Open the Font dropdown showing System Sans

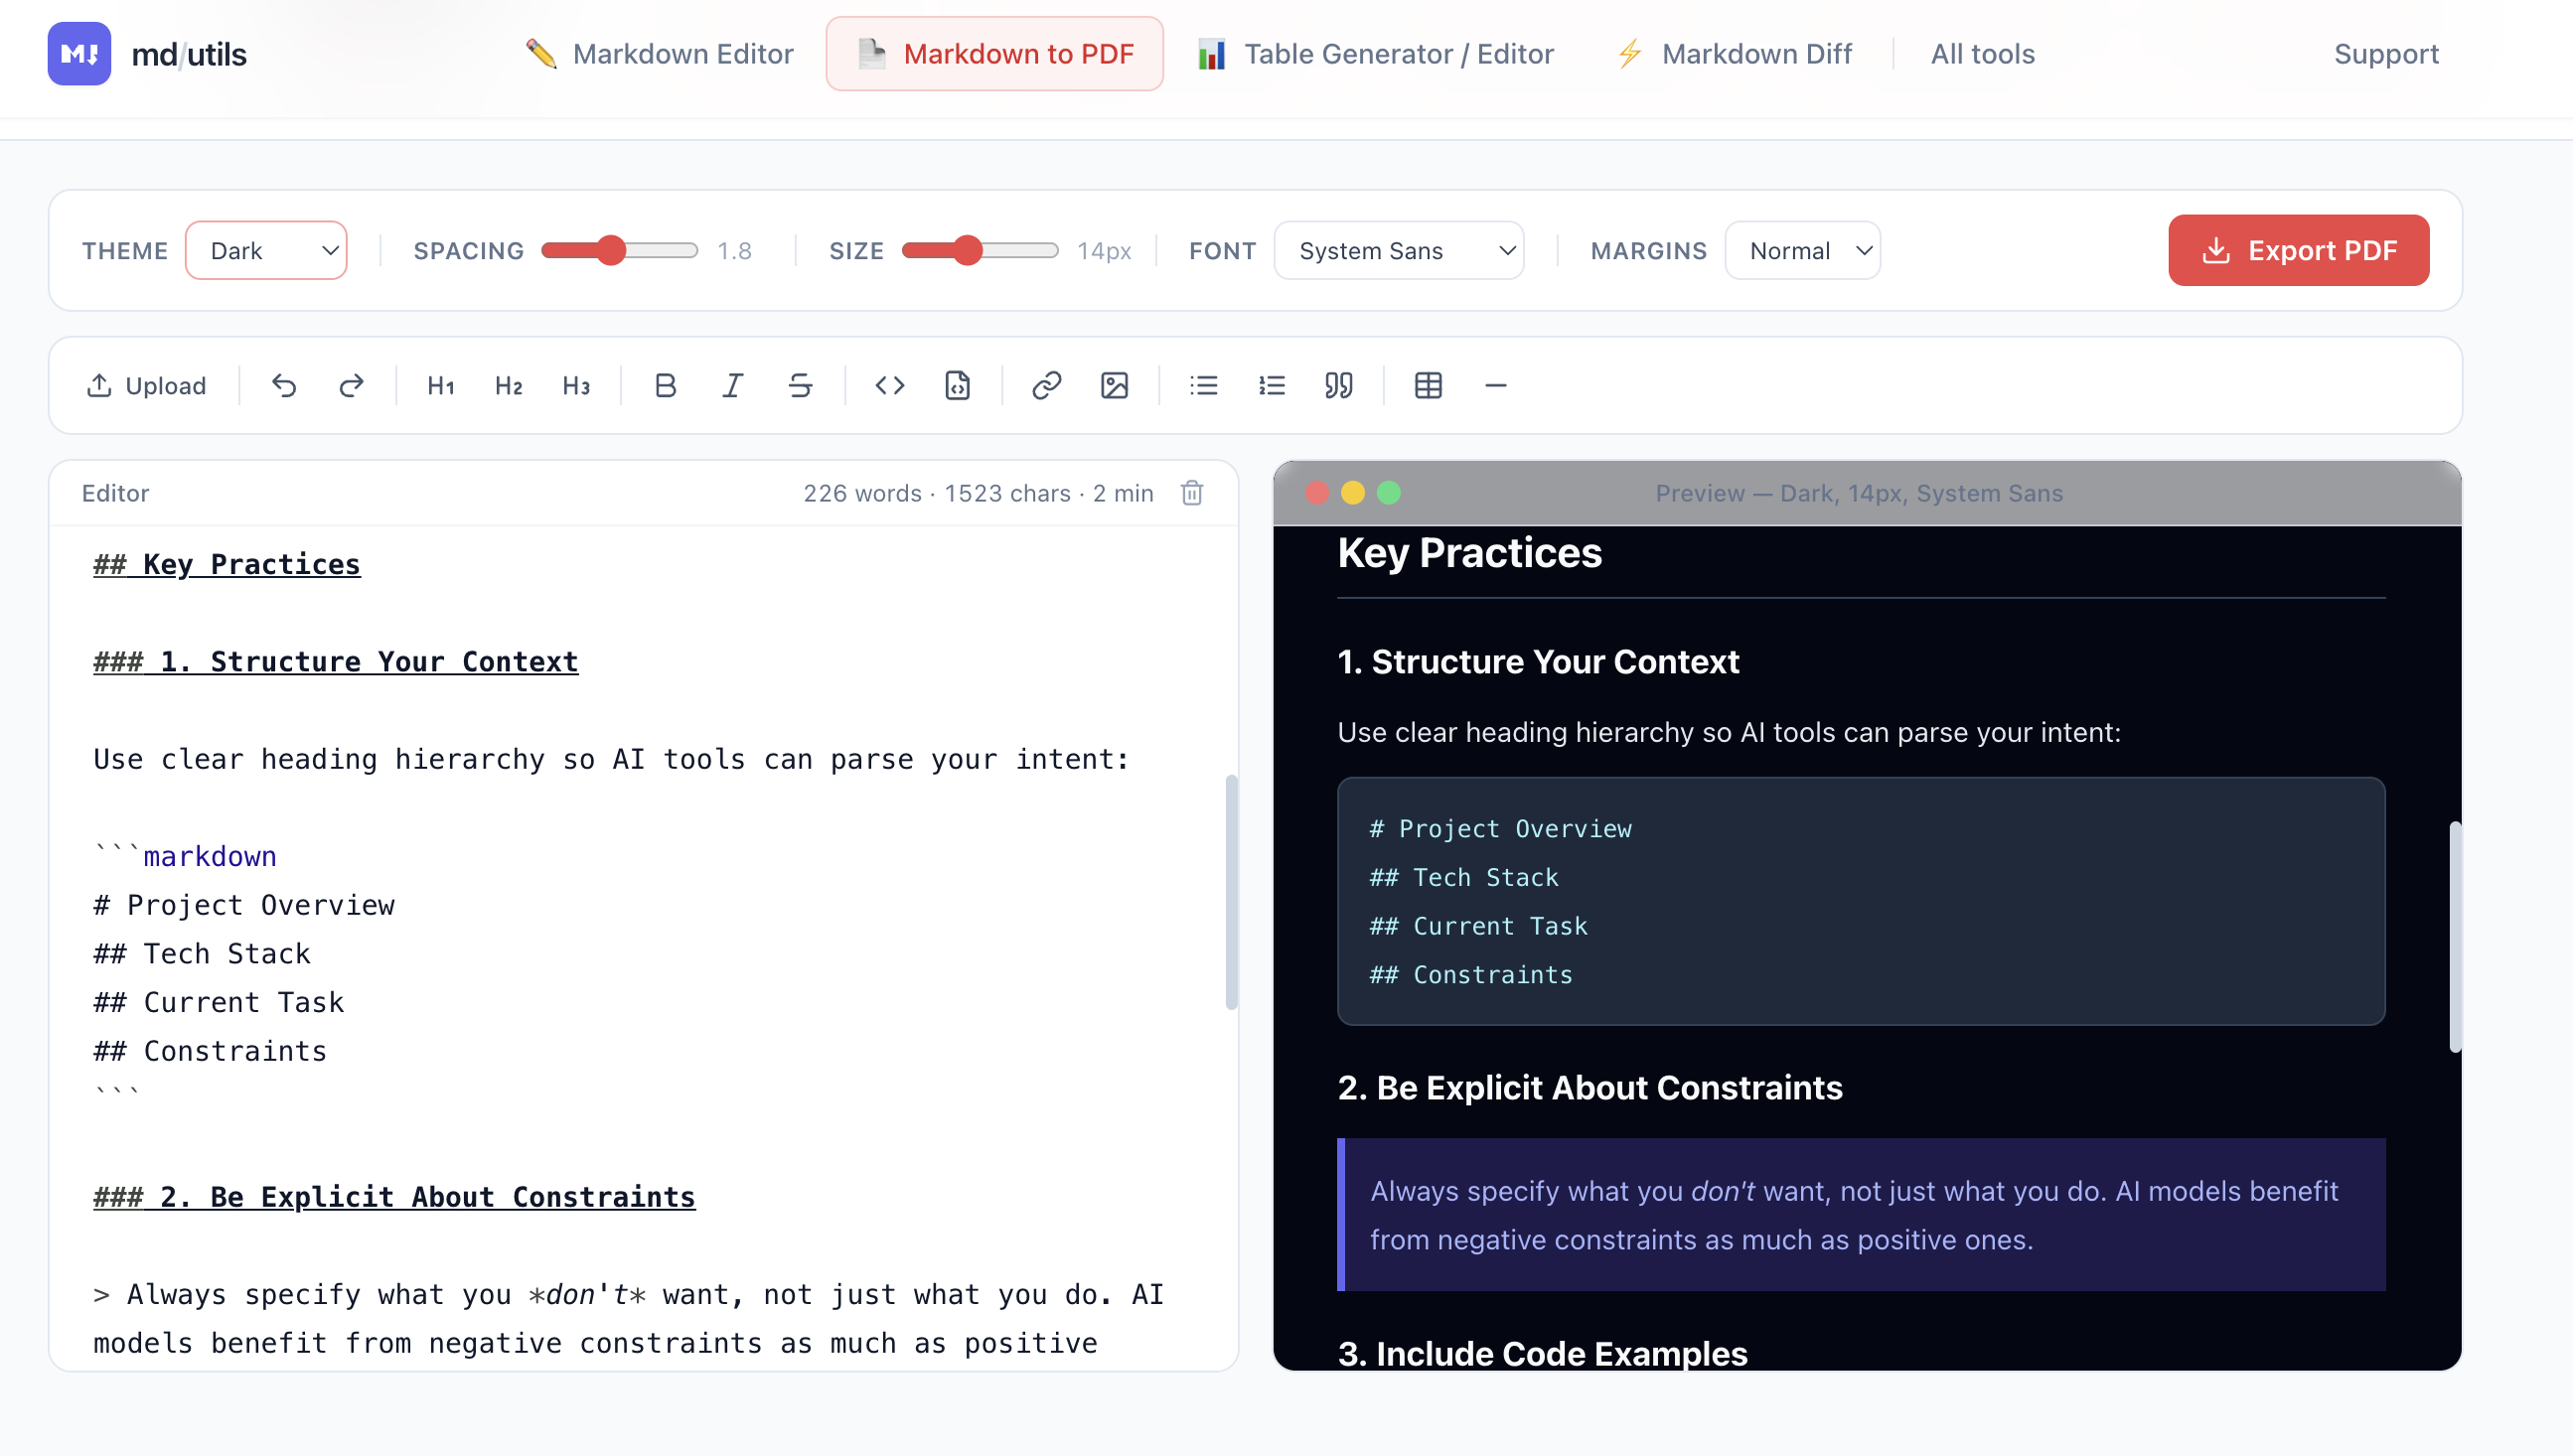(x=1399, y=250)
